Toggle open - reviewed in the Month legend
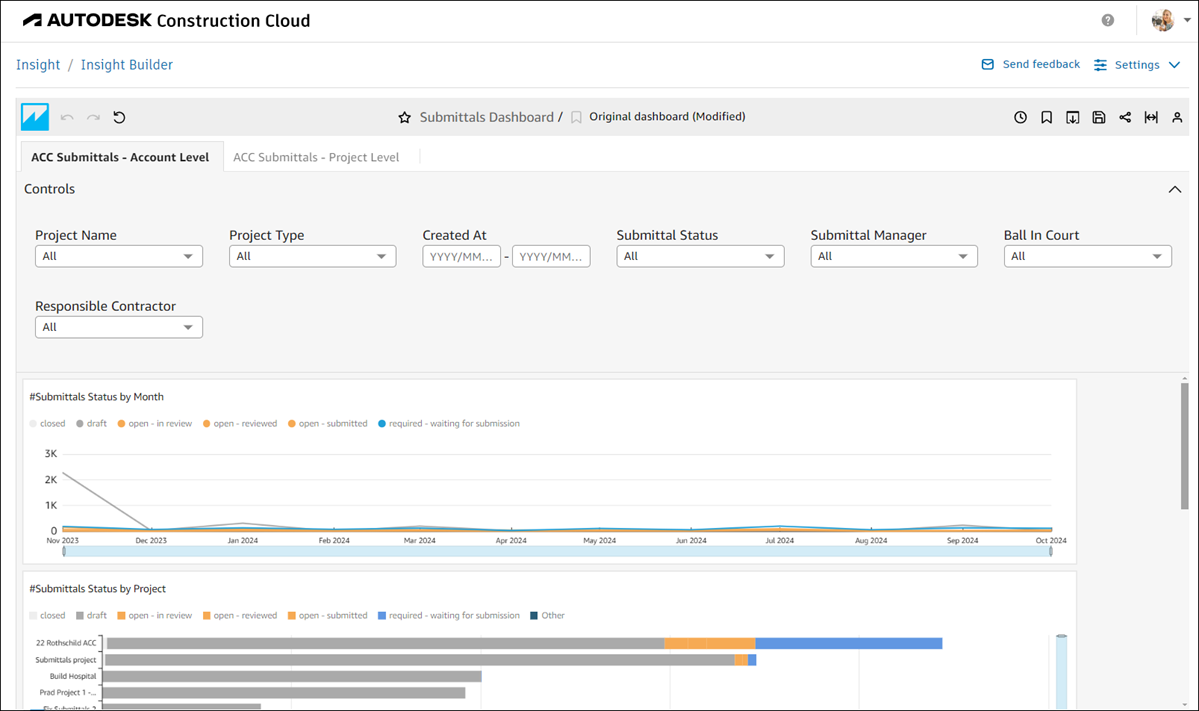1199x711 pixels. tap(240, 424)
